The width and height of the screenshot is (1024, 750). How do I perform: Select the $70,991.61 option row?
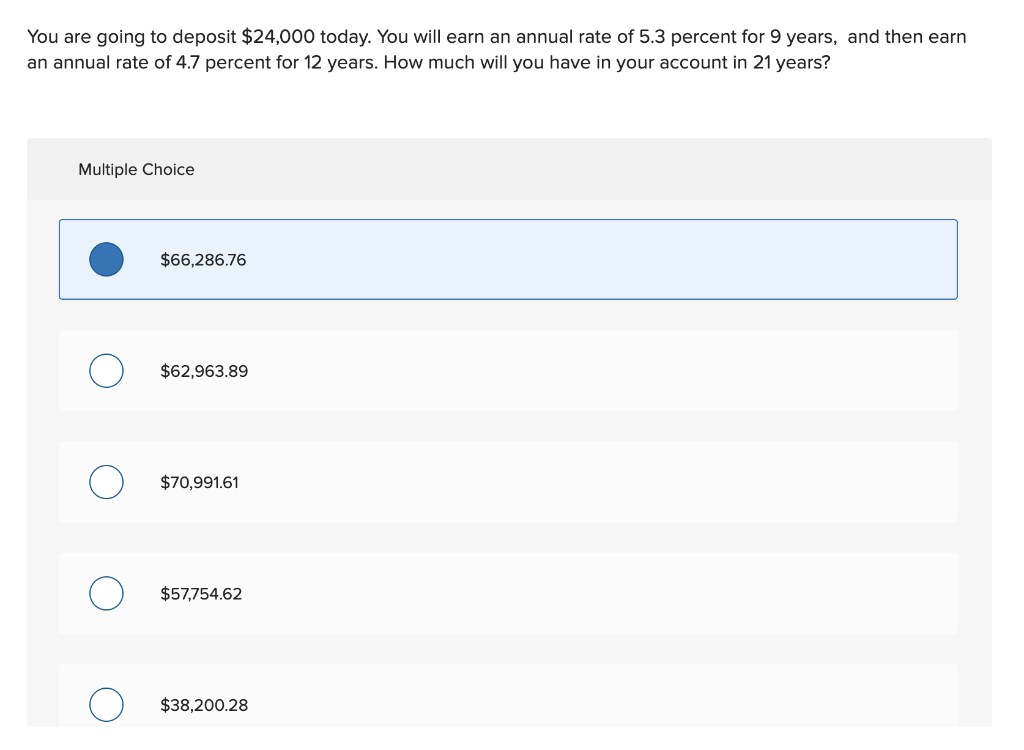point(508,482)
